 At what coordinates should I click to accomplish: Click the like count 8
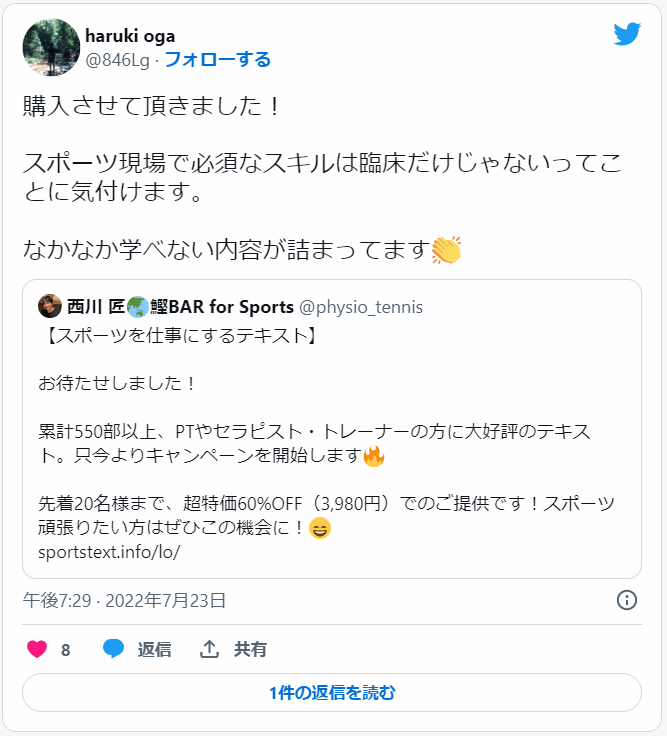[65, 649]
